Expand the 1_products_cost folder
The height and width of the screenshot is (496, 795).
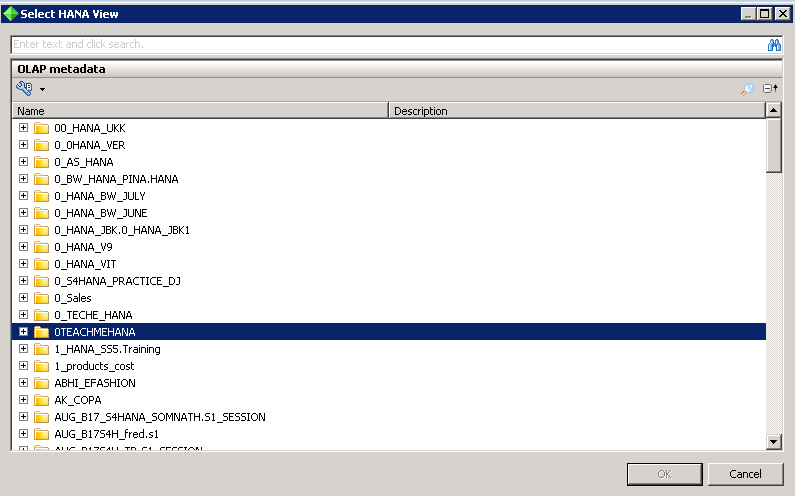(23, 366)
